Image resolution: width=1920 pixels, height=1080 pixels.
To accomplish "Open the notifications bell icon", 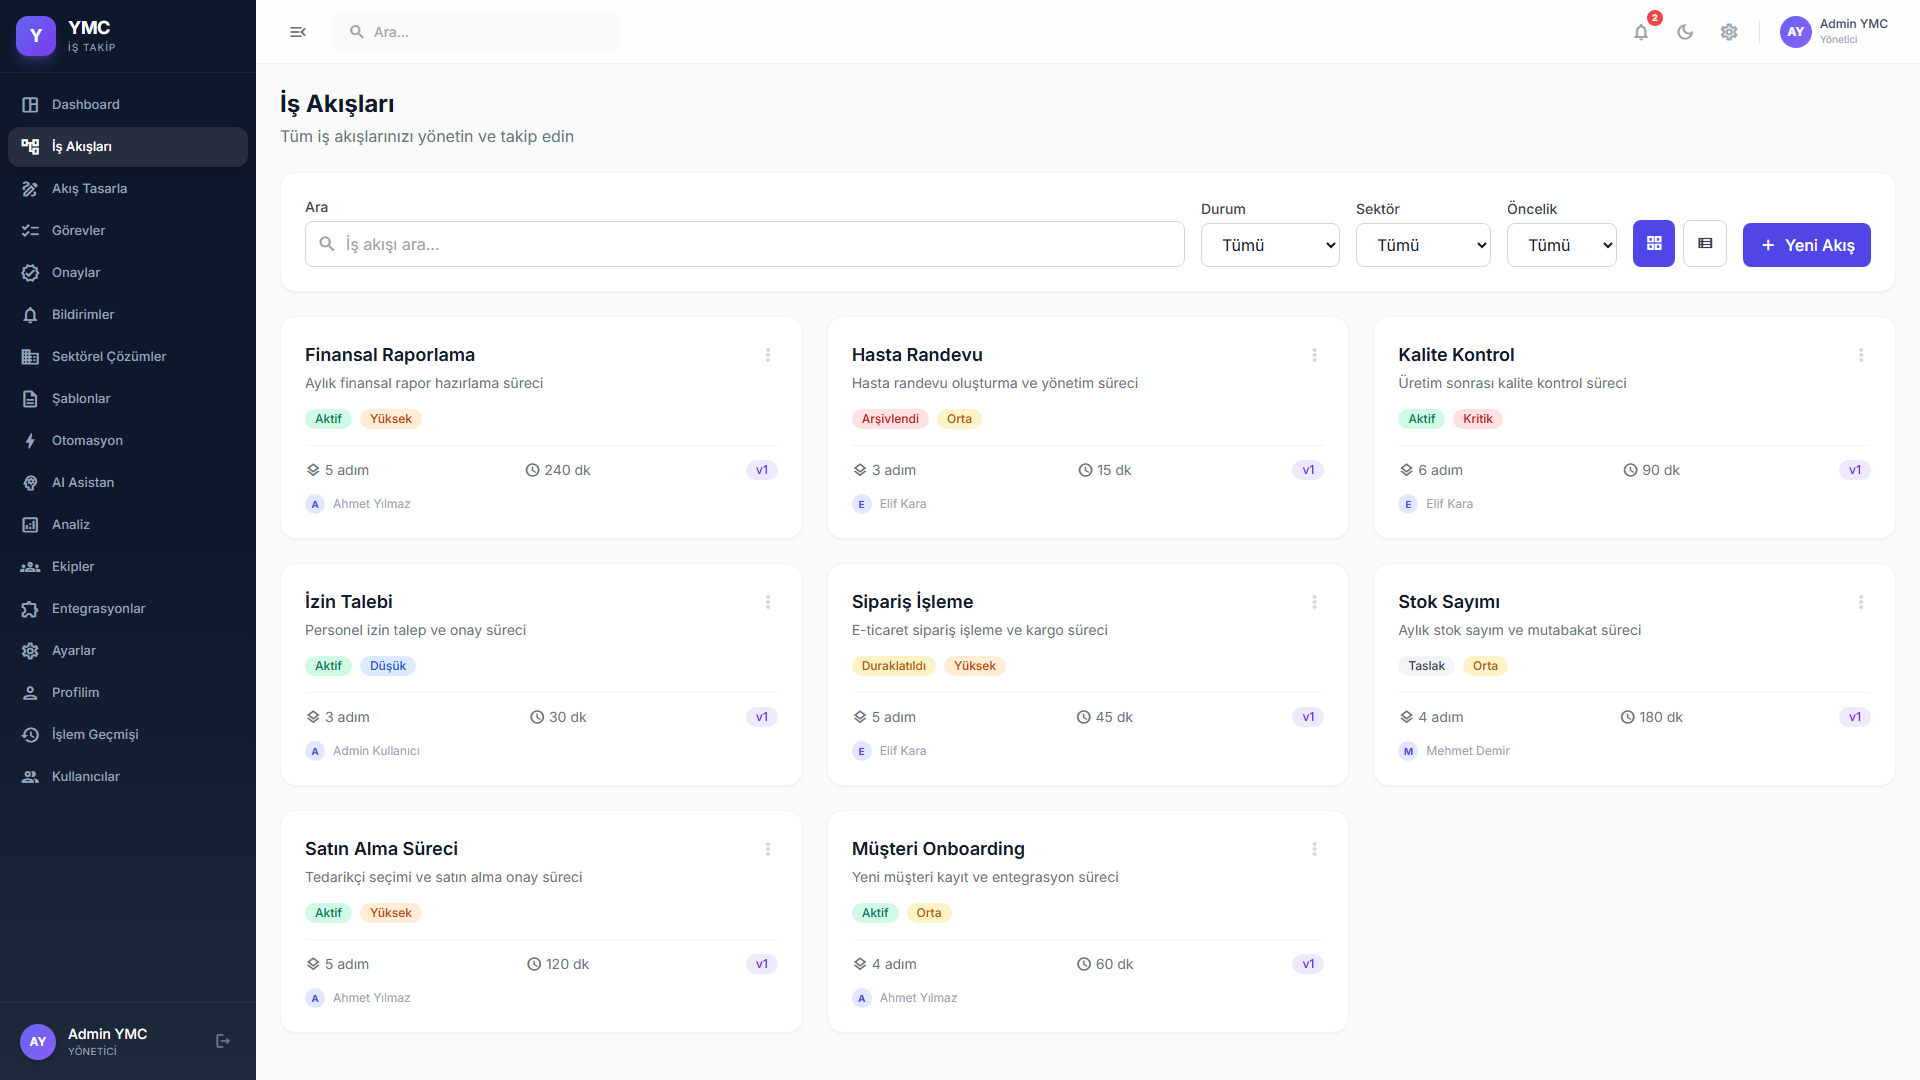I will pos(1641,32).
